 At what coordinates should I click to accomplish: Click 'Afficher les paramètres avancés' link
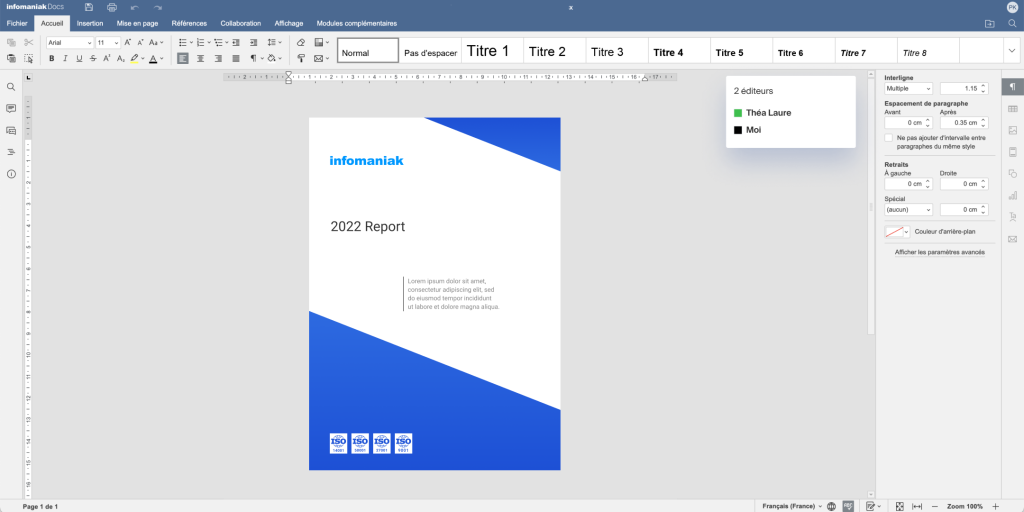939,252
